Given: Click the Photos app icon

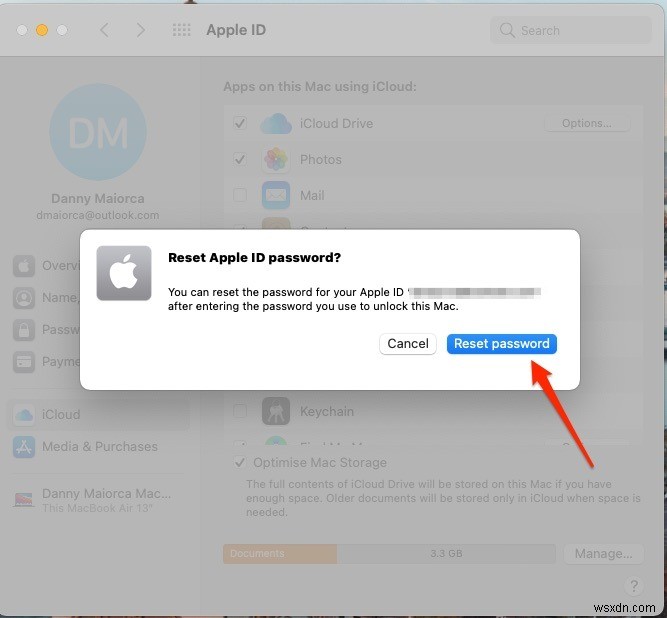Looking at the screenshot, I should pyautogui.click(x=276, y=159).
